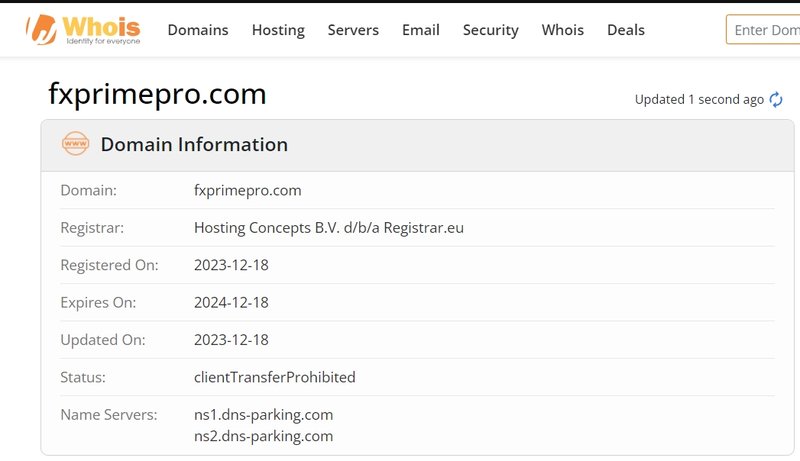
Task: Click the fxprimepro.com page heading
Action: (157, 94)
